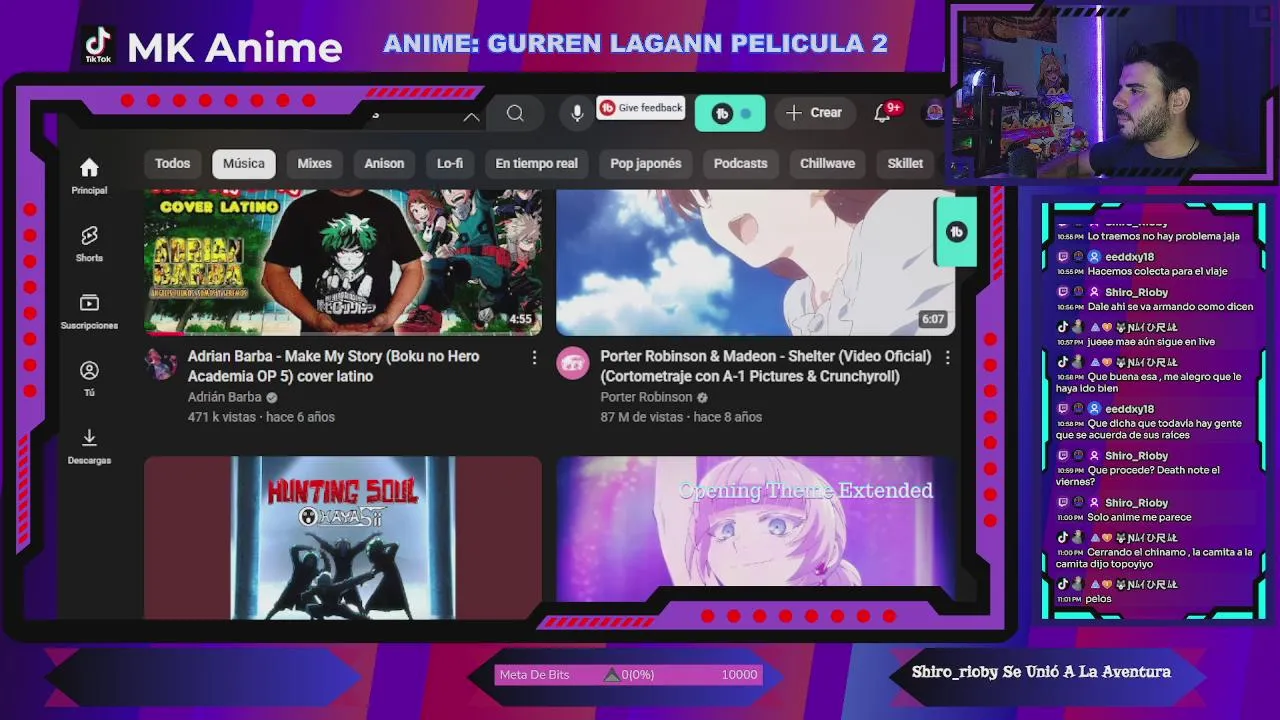
Task: Collapse the search suggestions chevron
Action: [471, 116]
